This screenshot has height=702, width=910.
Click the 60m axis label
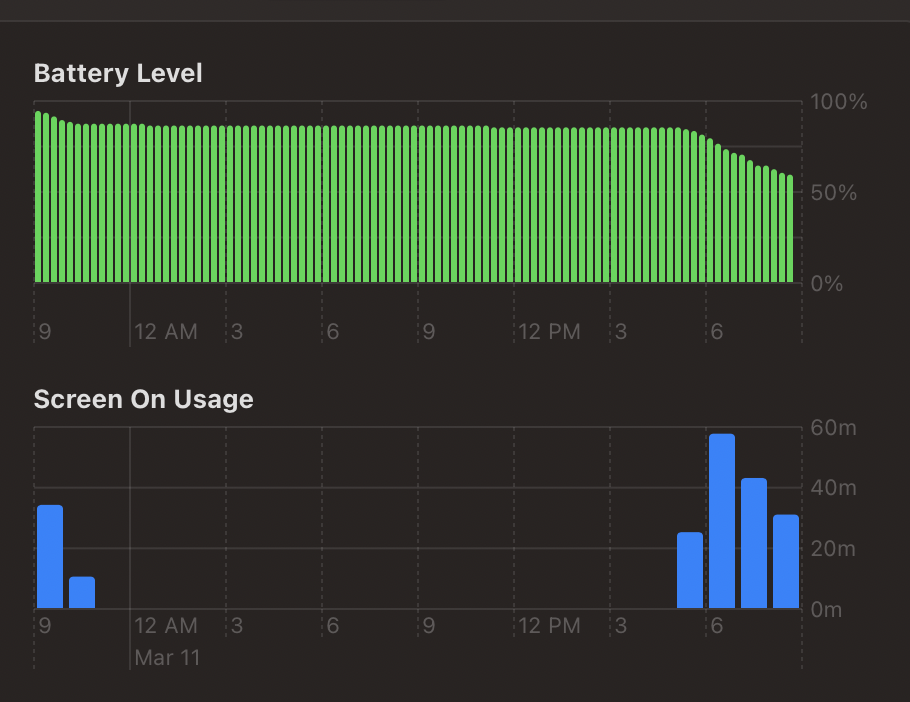833,428
